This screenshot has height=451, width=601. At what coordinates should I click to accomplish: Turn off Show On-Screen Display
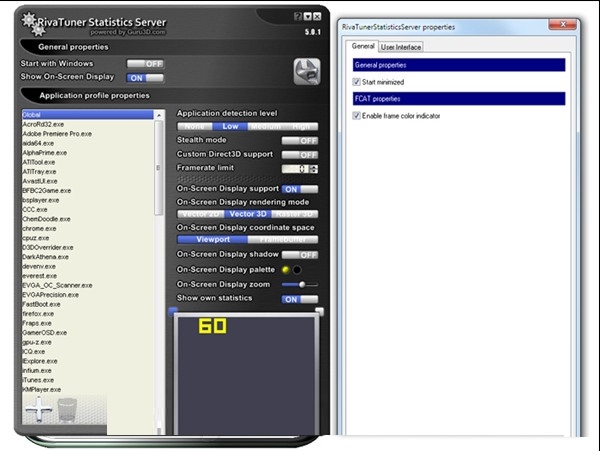pyautogui.click(x=144, y=77)
